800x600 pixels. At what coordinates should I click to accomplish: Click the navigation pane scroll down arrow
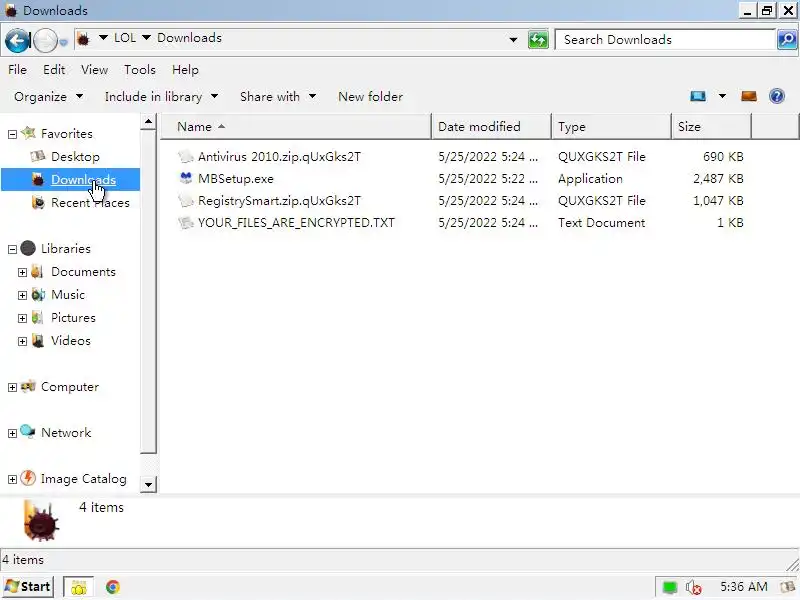148,485
